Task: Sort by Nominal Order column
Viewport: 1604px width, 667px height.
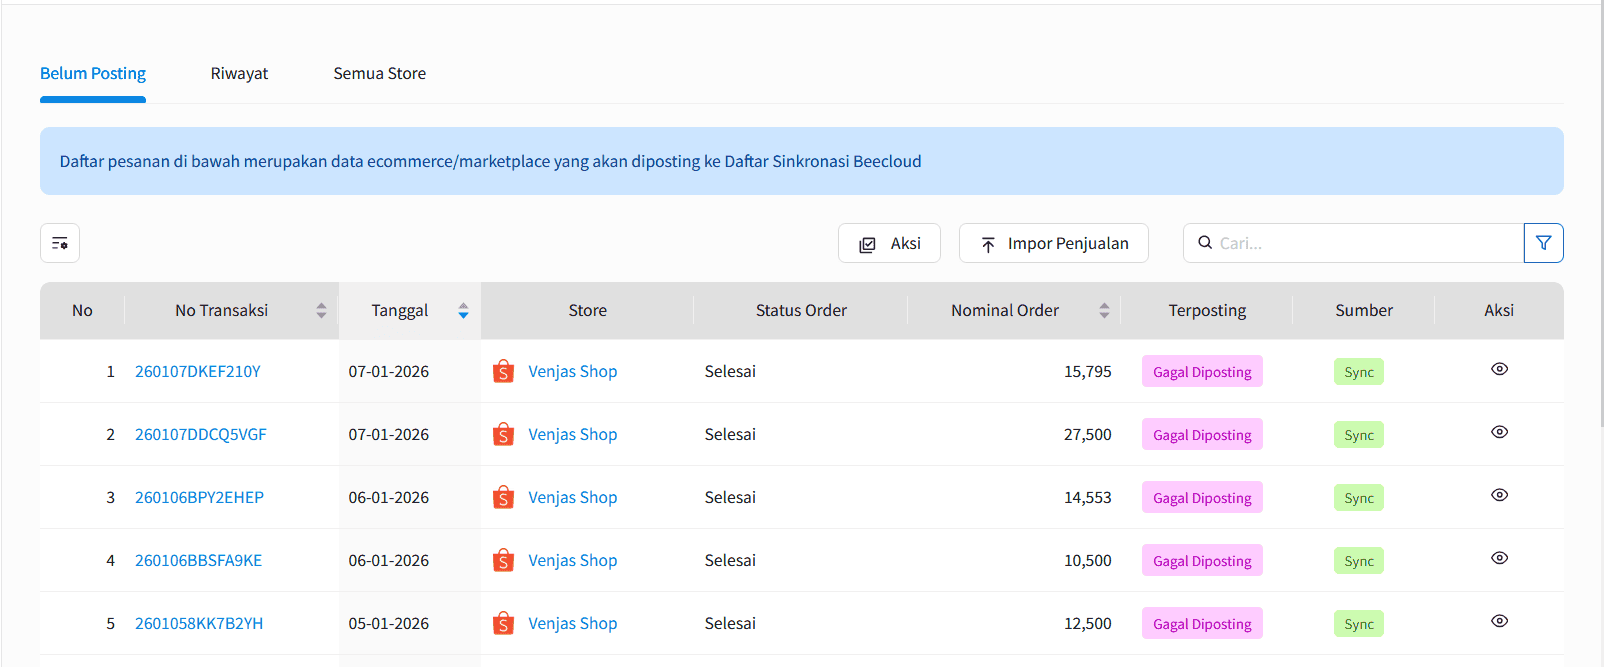Action: [x=1104, y=311]
